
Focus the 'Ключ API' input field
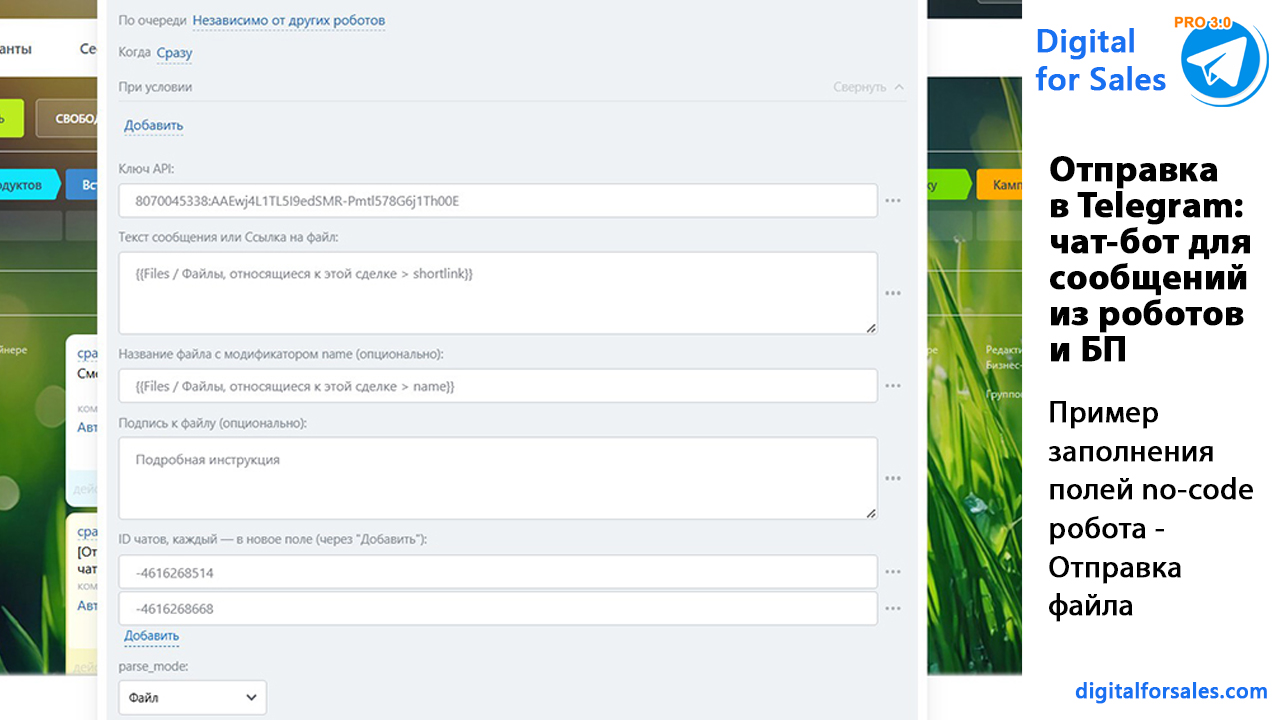click(x=498, y=201)
